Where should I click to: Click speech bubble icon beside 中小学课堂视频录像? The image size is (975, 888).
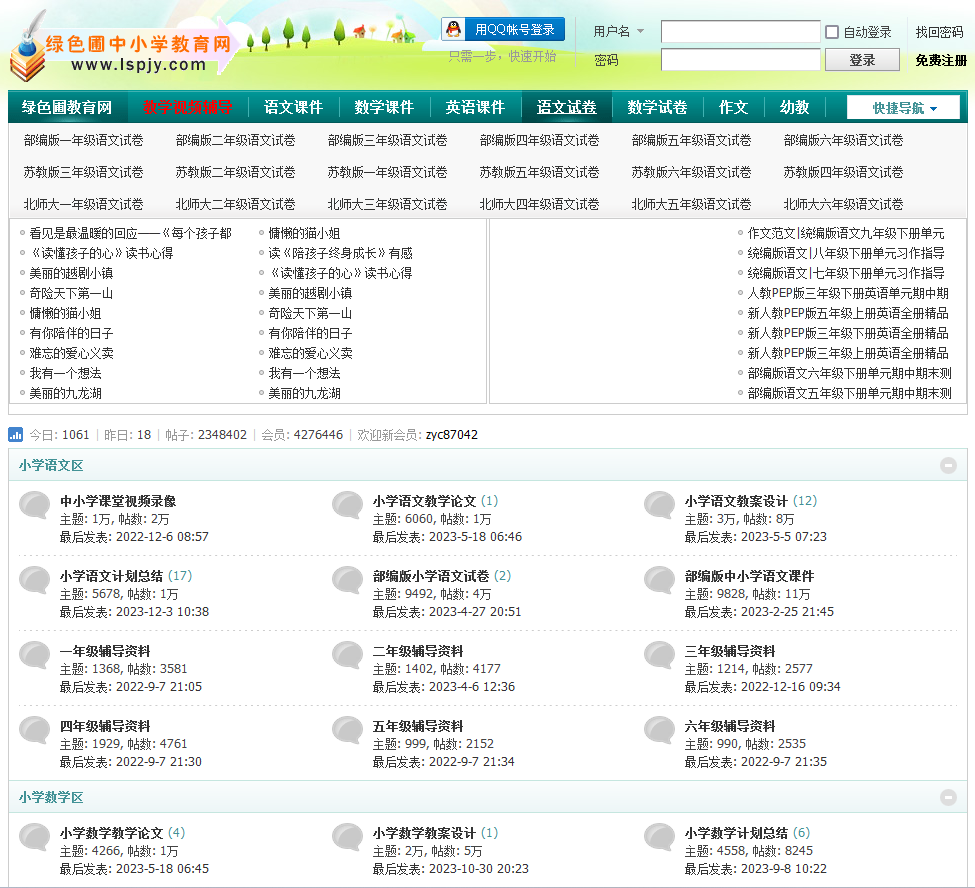coord(35,507)
